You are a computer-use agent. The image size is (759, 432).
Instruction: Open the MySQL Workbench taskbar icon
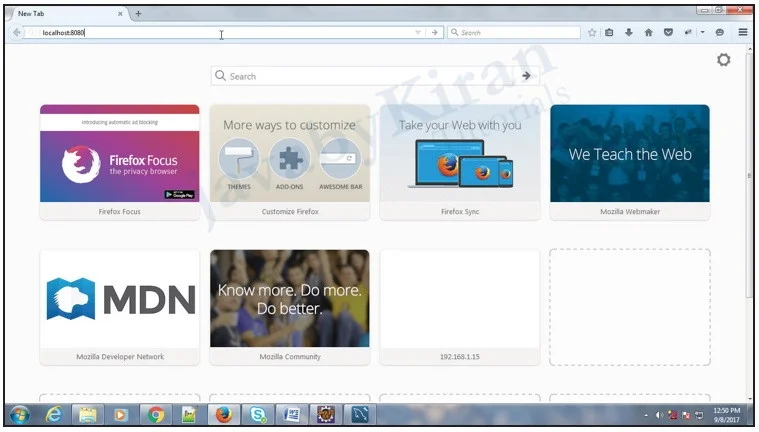(x=360, y=415)
